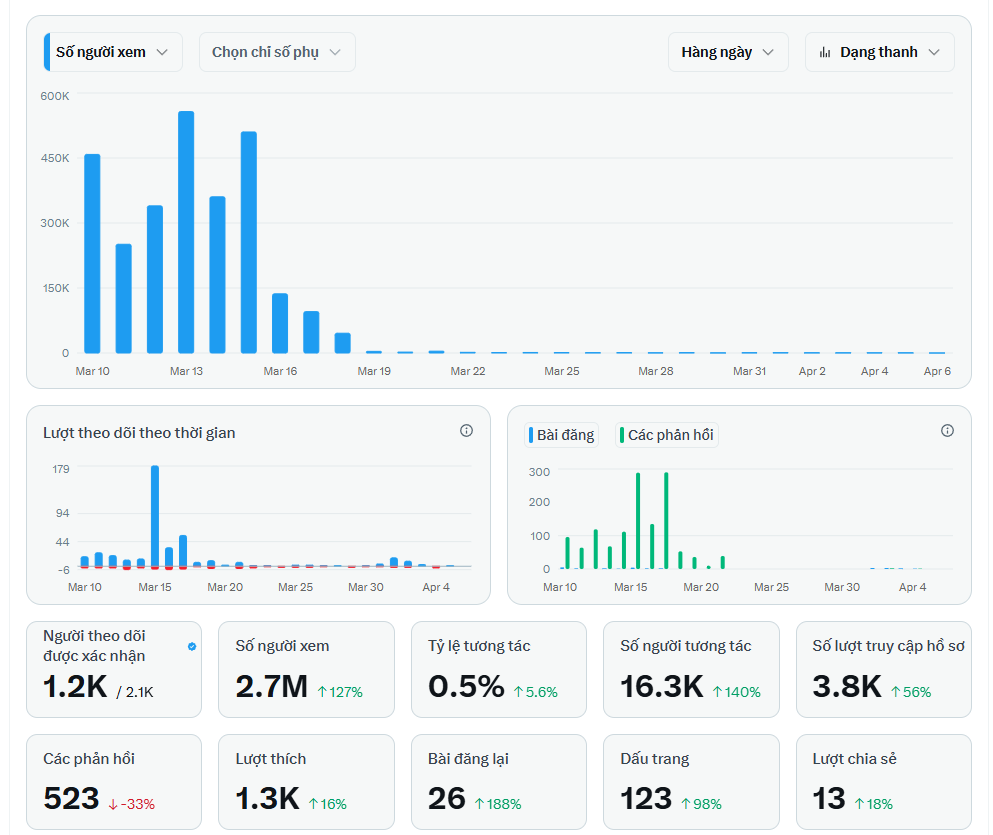993x835 pixels.
Task: Select the Người theo dõi được xác nhận card
Action: 114,669
